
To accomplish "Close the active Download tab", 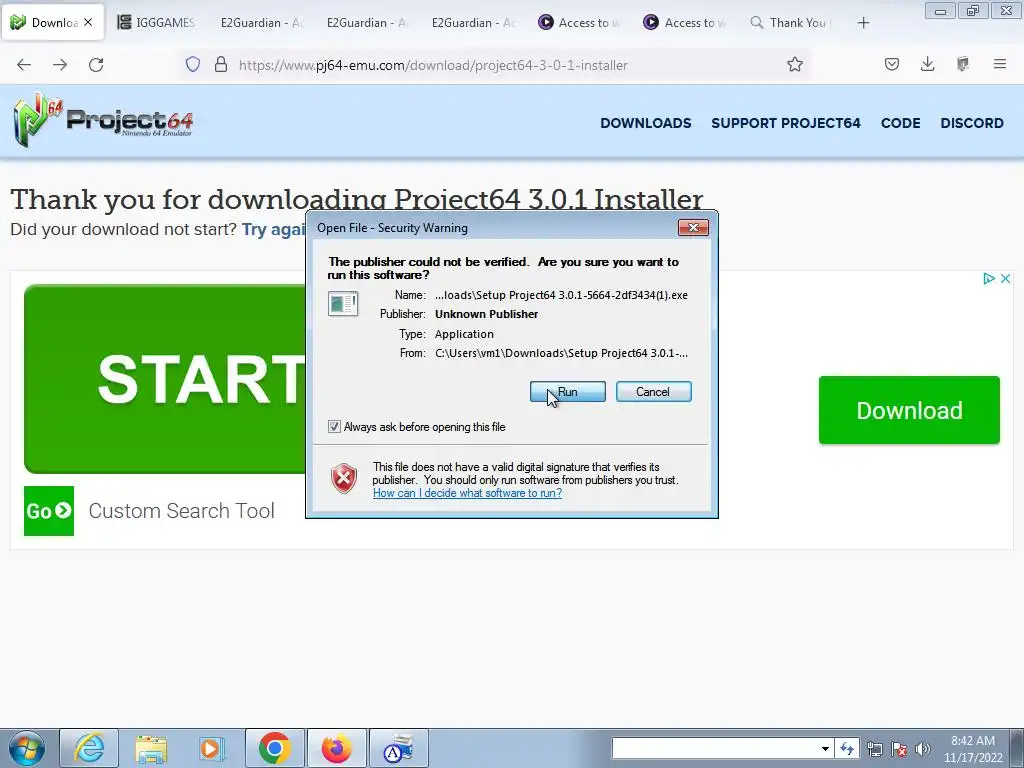I will [x=88, y=22].
